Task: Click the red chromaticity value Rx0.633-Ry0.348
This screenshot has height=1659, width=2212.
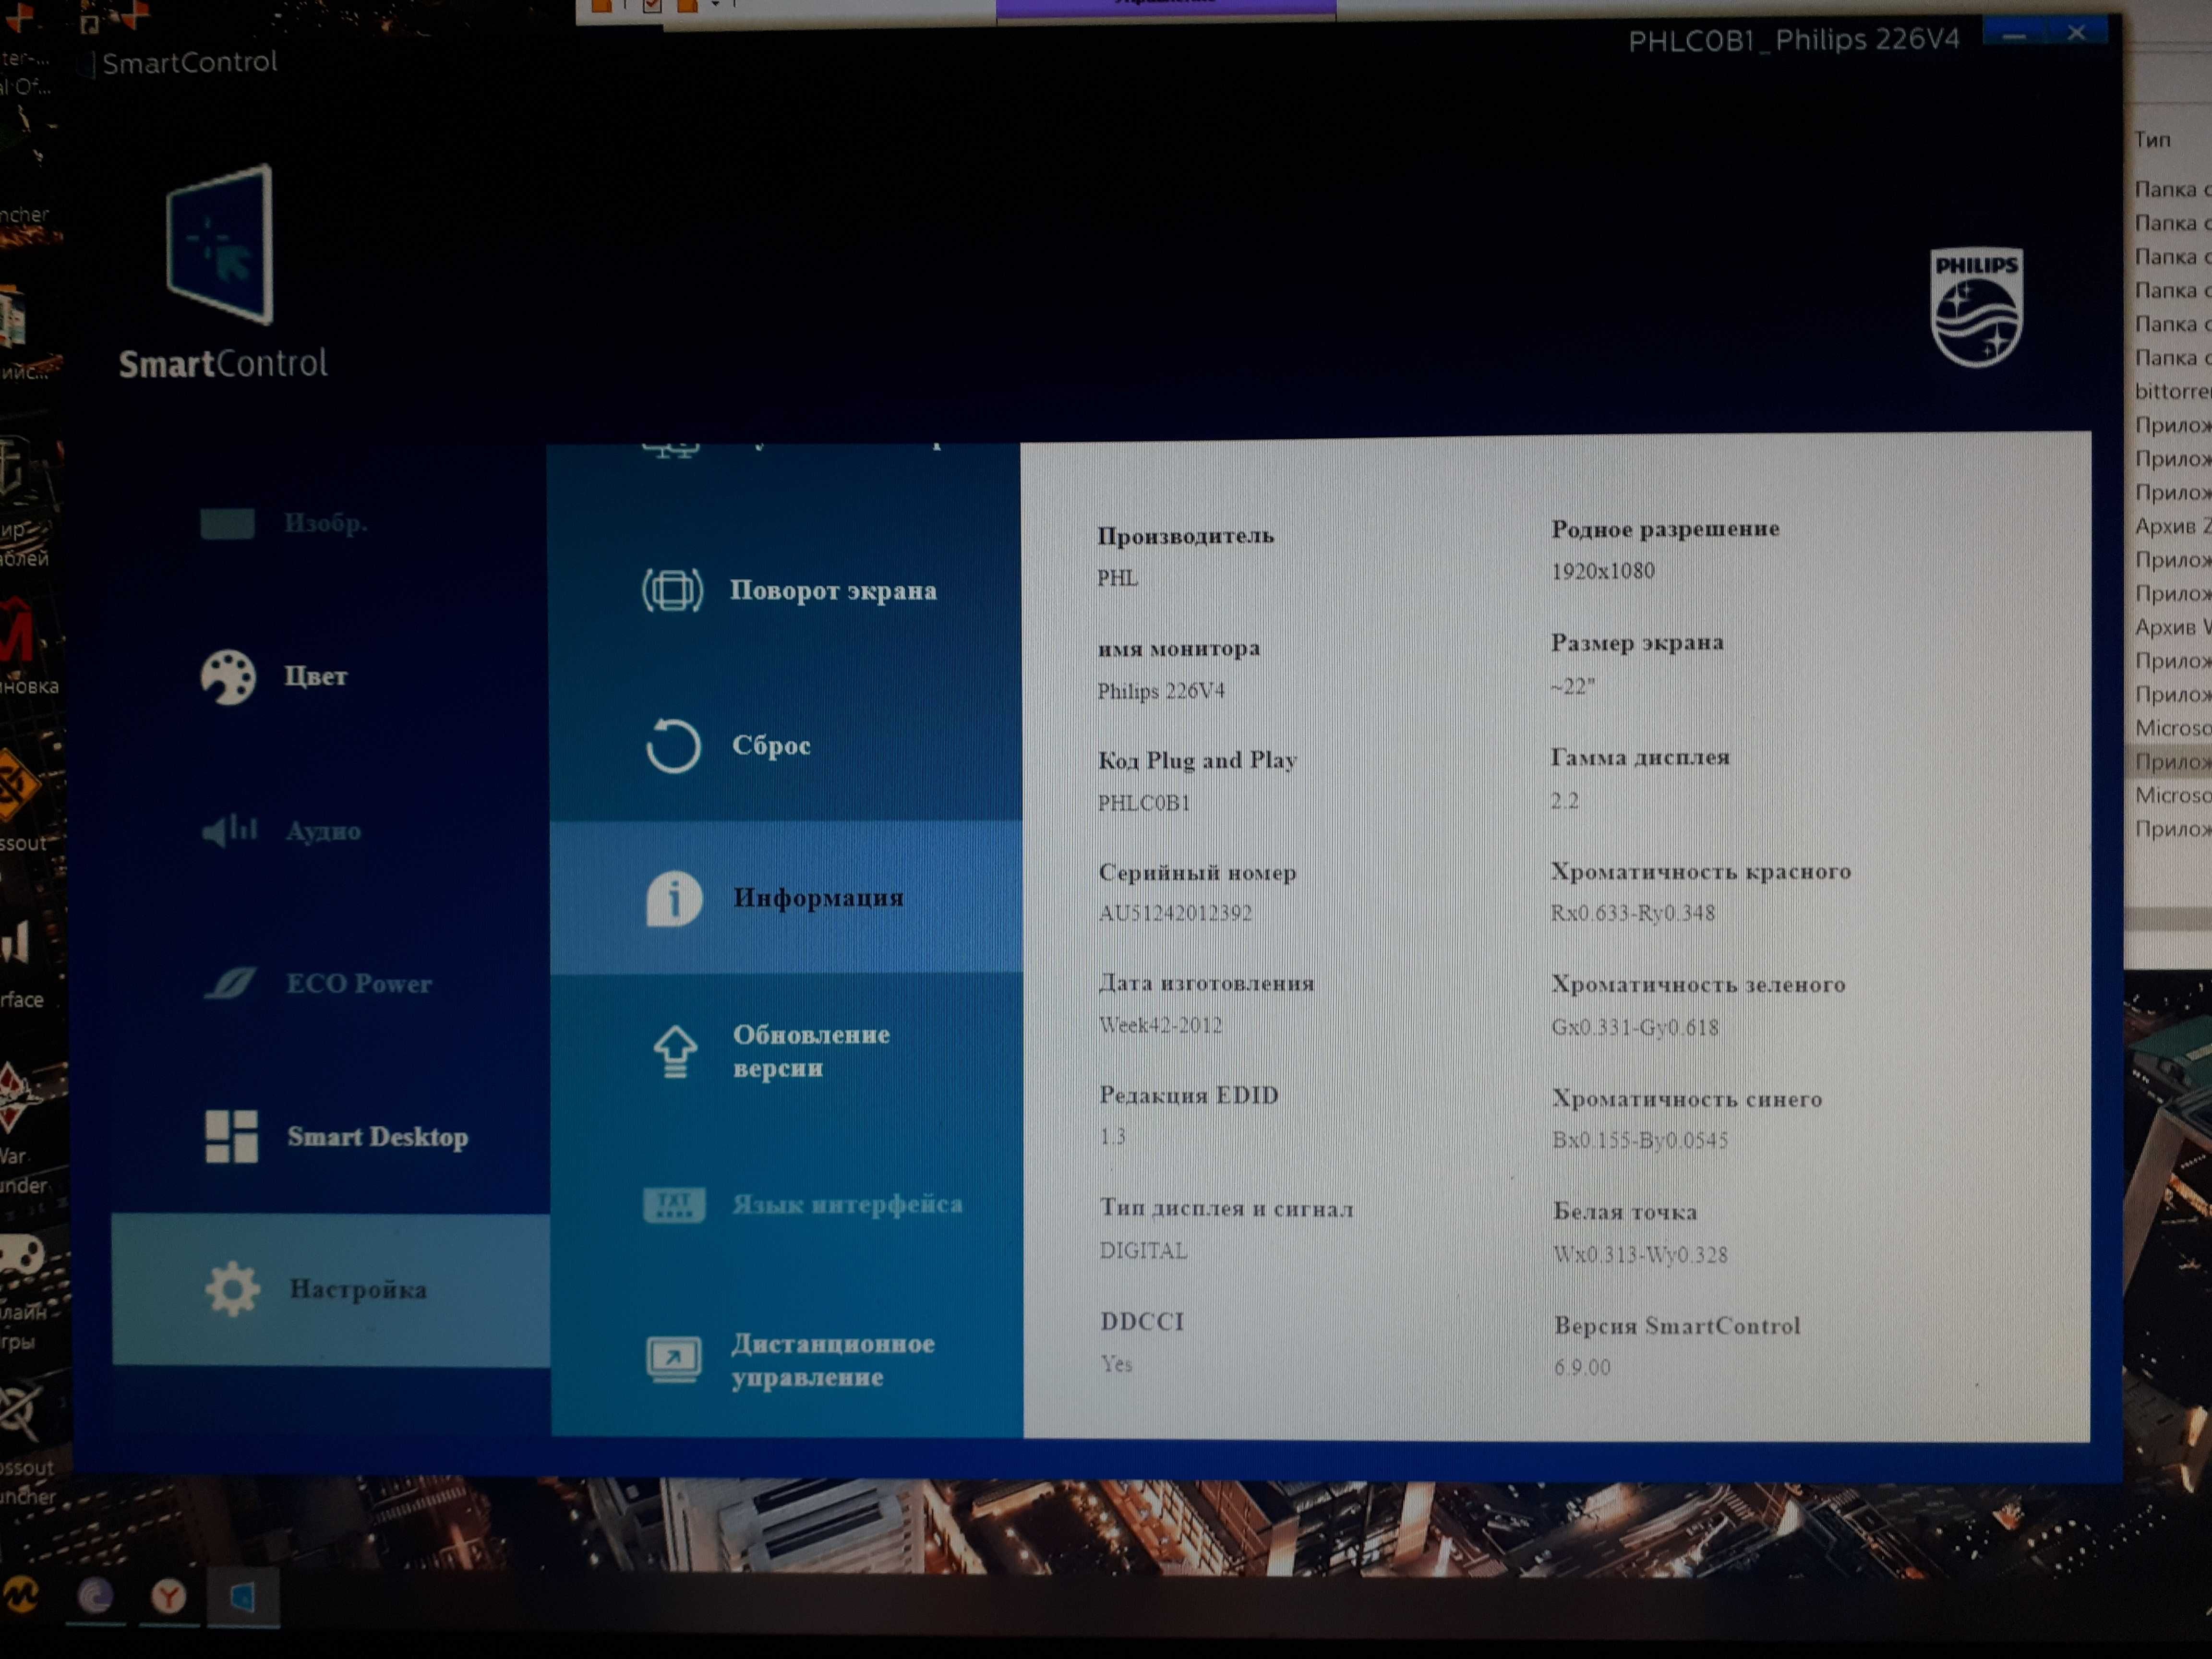Action: click(x=1633, y=913)
